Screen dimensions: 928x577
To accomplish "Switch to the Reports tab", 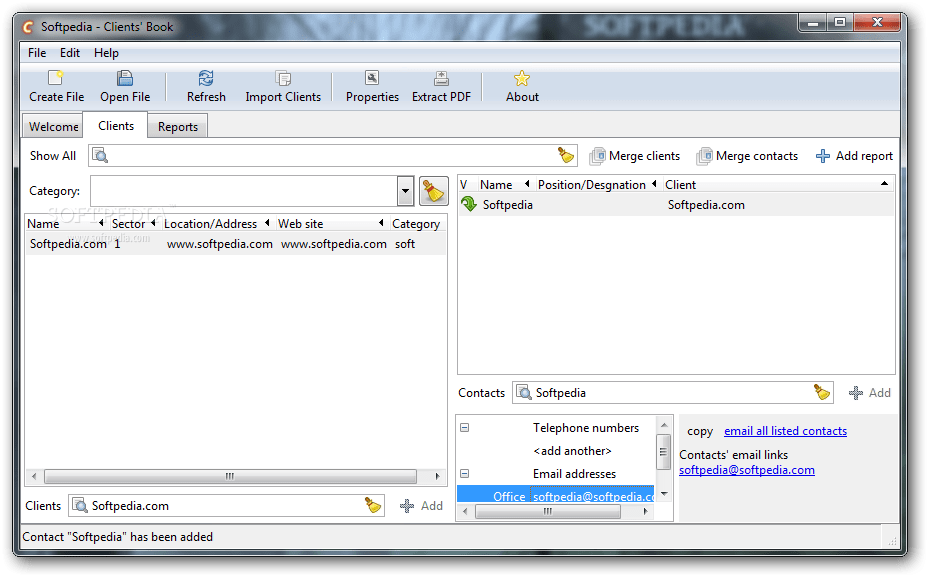I will [178, 127].
